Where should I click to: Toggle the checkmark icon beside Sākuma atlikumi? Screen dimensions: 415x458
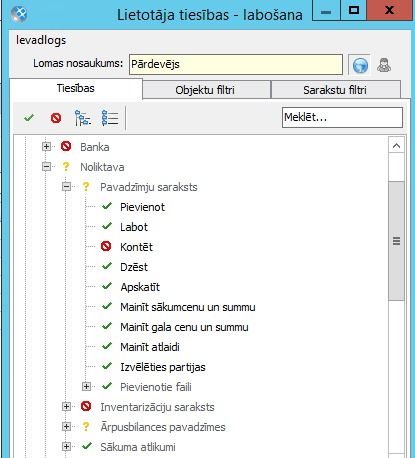tap(87, 446)
